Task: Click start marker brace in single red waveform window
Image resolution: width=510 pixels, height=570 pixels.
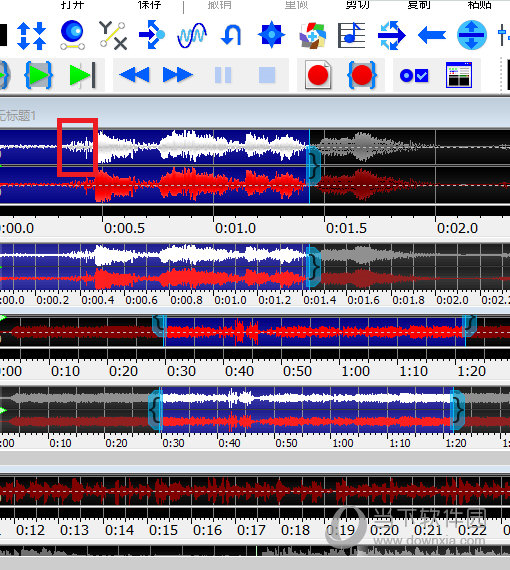Action: pos(159,326)
